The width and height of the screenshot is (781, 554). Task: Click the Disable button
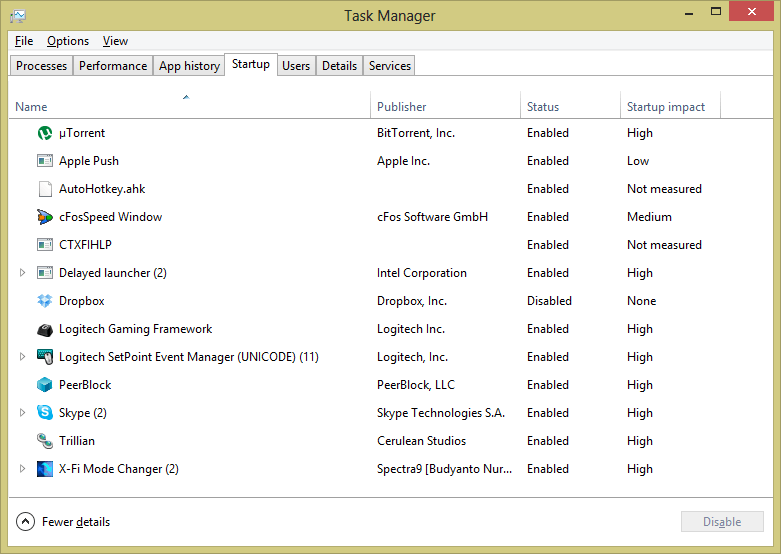722,522
